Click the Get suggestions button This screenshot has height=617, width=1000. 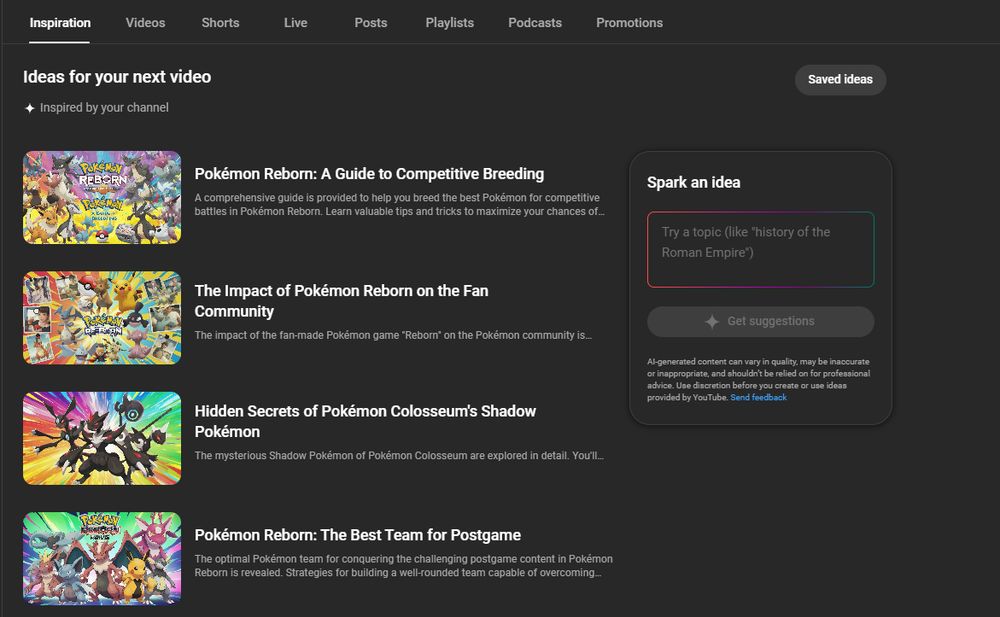(x=760, y=322)
